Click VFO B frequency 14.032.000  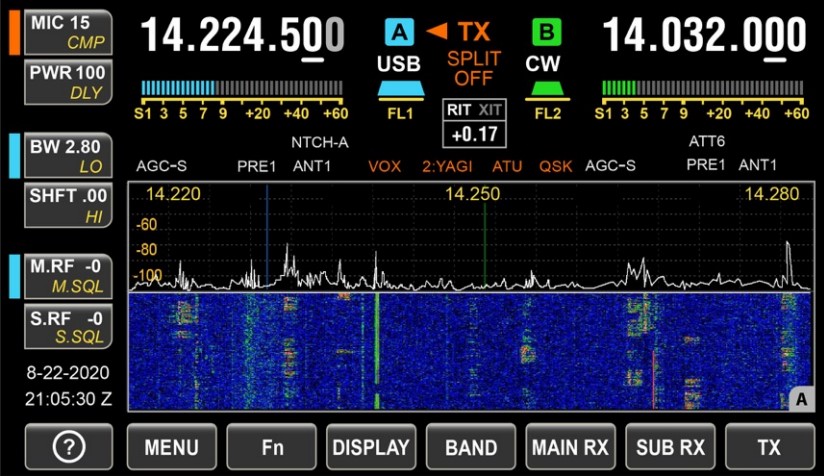(704, 35)
